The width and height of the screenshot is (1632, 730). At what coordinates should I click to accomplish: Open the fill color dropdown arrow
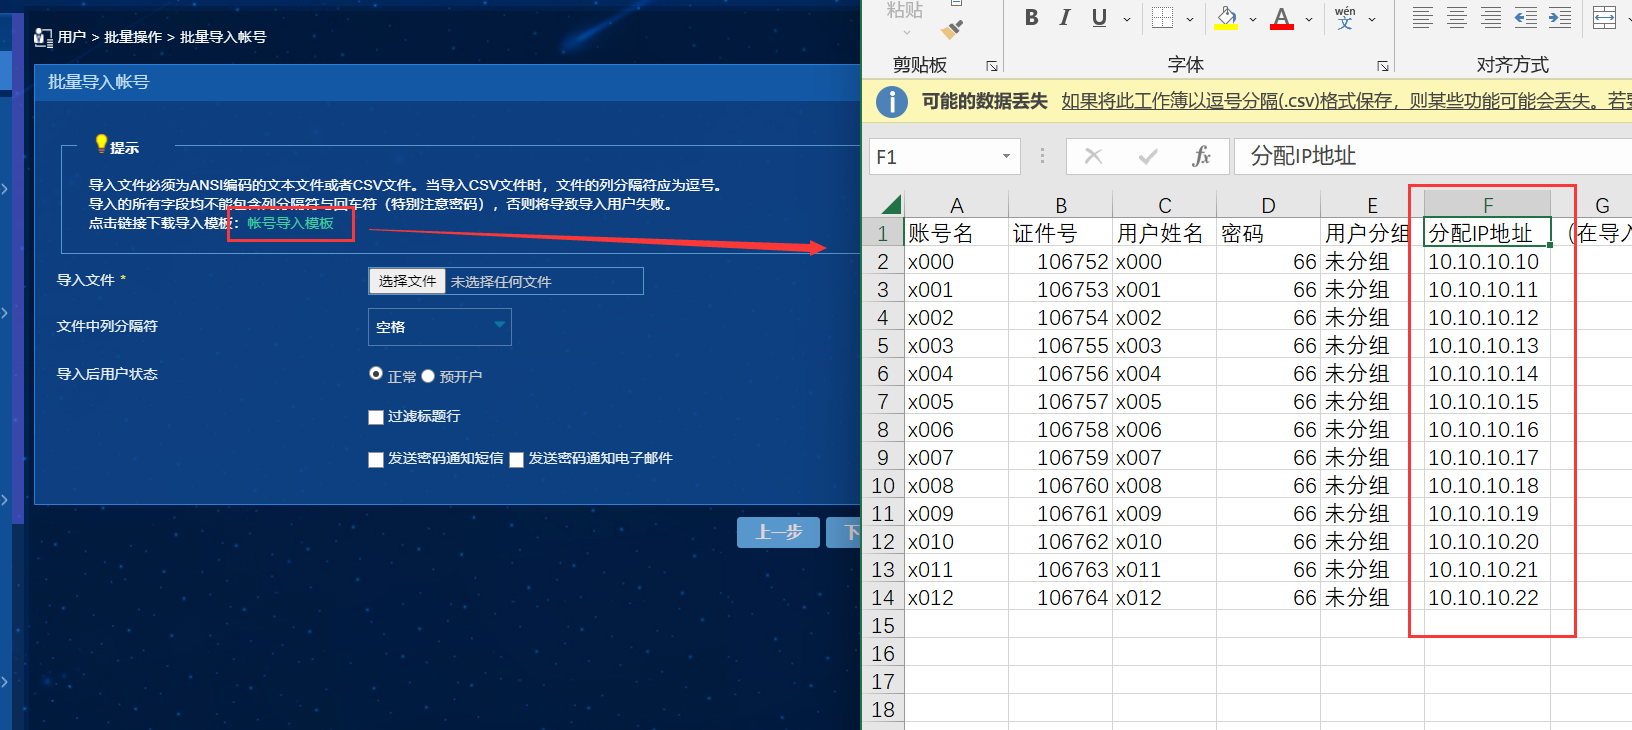1252,19
